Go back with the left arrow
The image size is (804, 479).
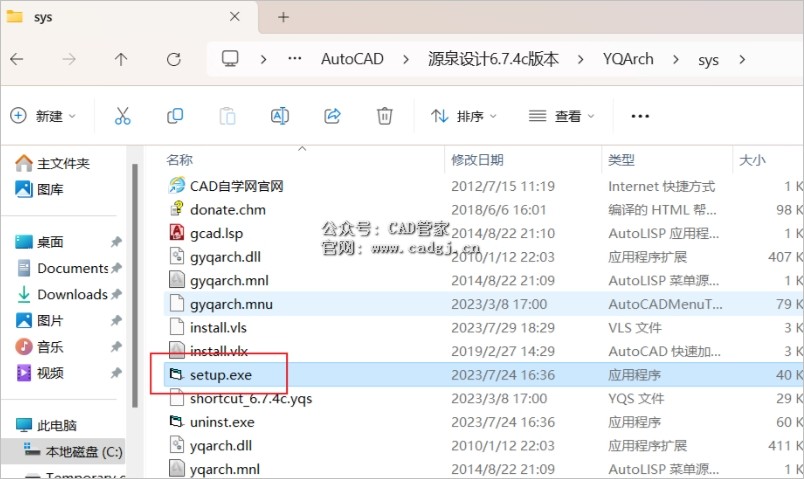pos(17,59)
